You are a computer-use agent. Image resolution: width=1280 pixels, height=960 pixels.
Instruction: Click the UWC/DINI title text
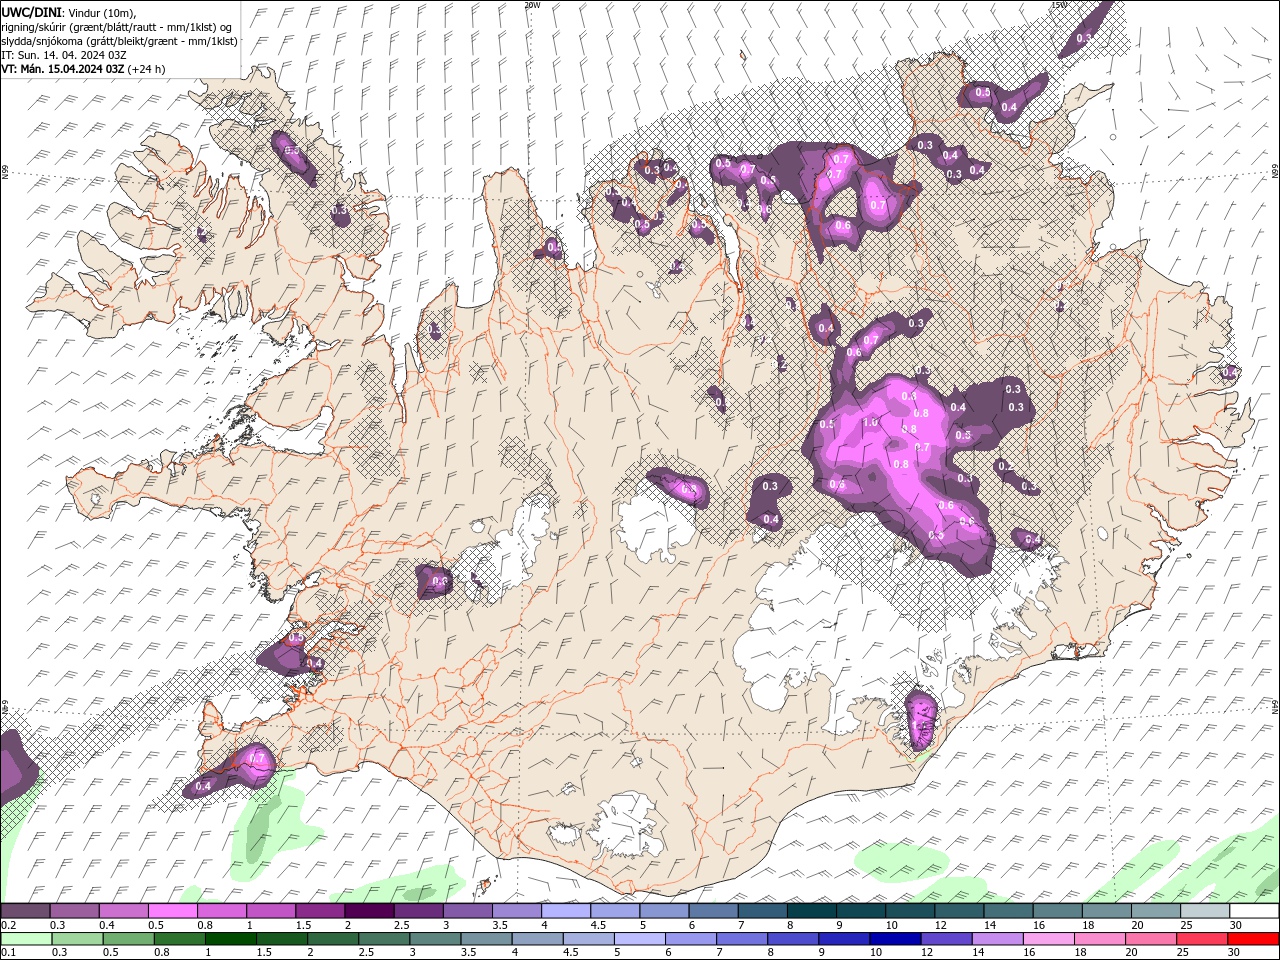pos(31,12)
